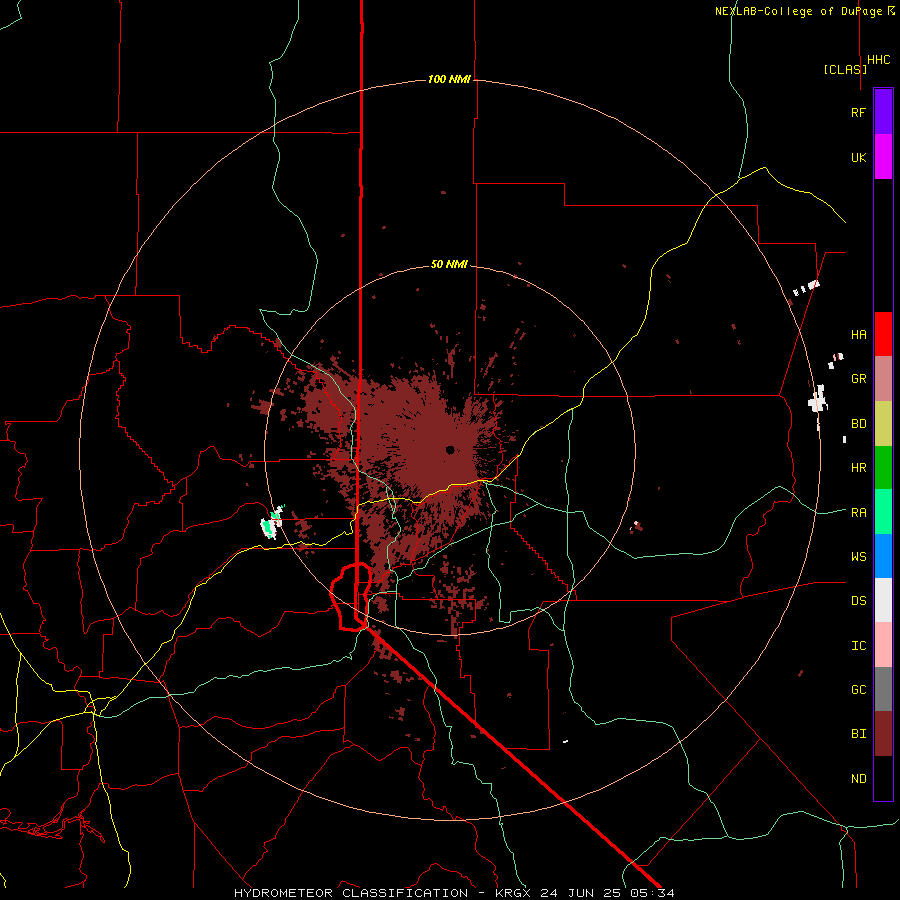The width and height of the screenshot is (900, 900).
Task: Click the white DS color swatch
Action: tap(883, 600)
